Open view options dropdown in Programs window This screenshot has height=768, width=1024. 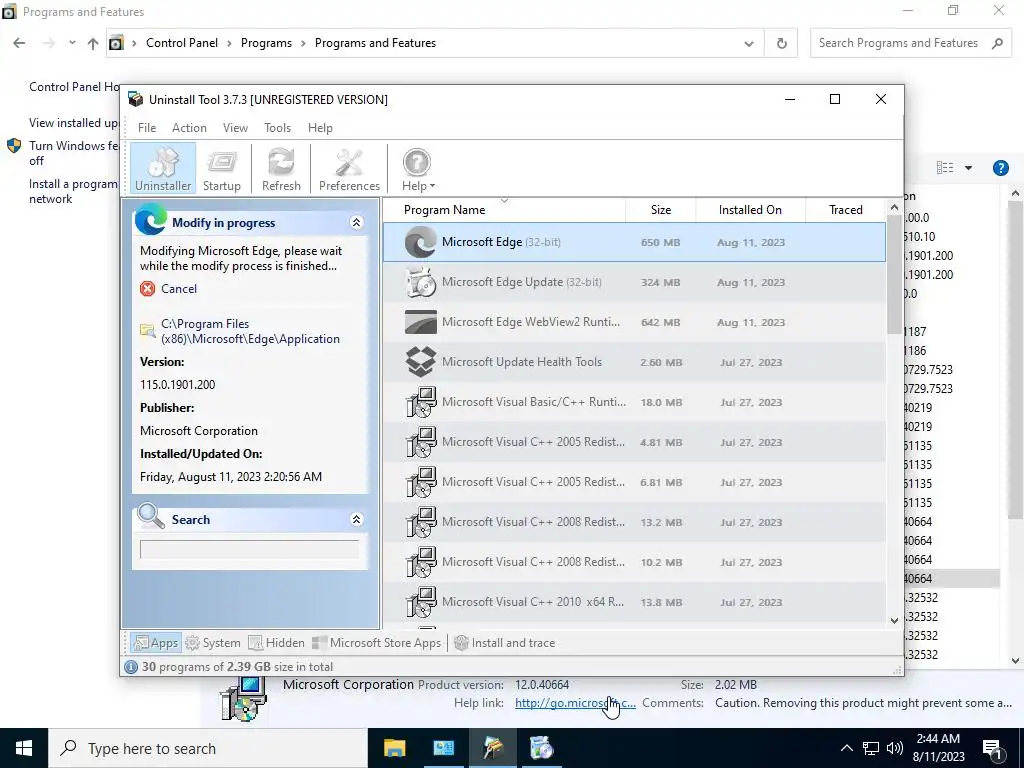[x=968, y=168]
